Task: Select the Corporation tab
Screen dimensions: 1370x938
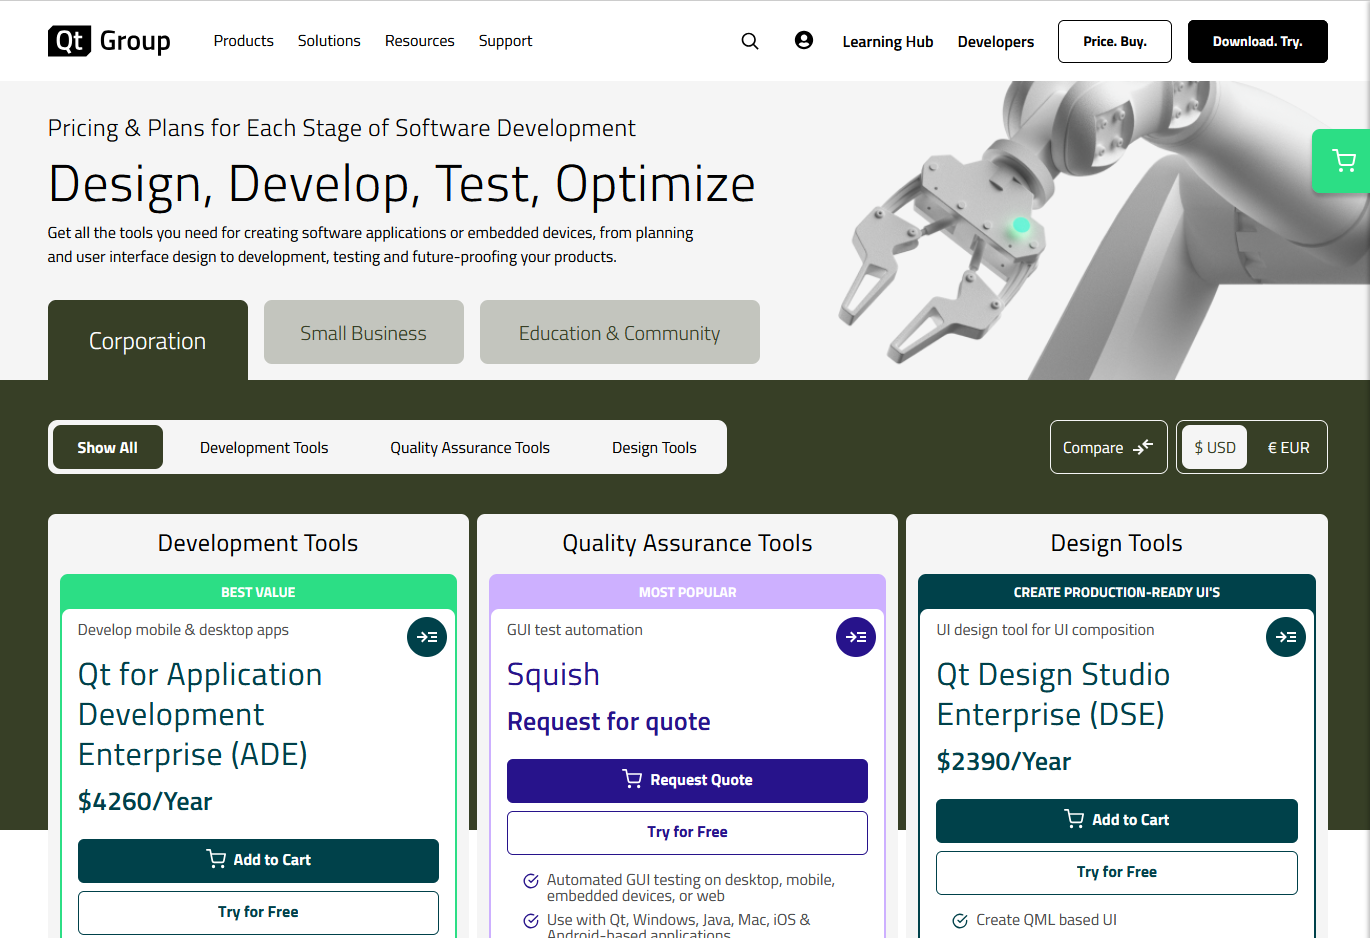Action: click(148, 340)
